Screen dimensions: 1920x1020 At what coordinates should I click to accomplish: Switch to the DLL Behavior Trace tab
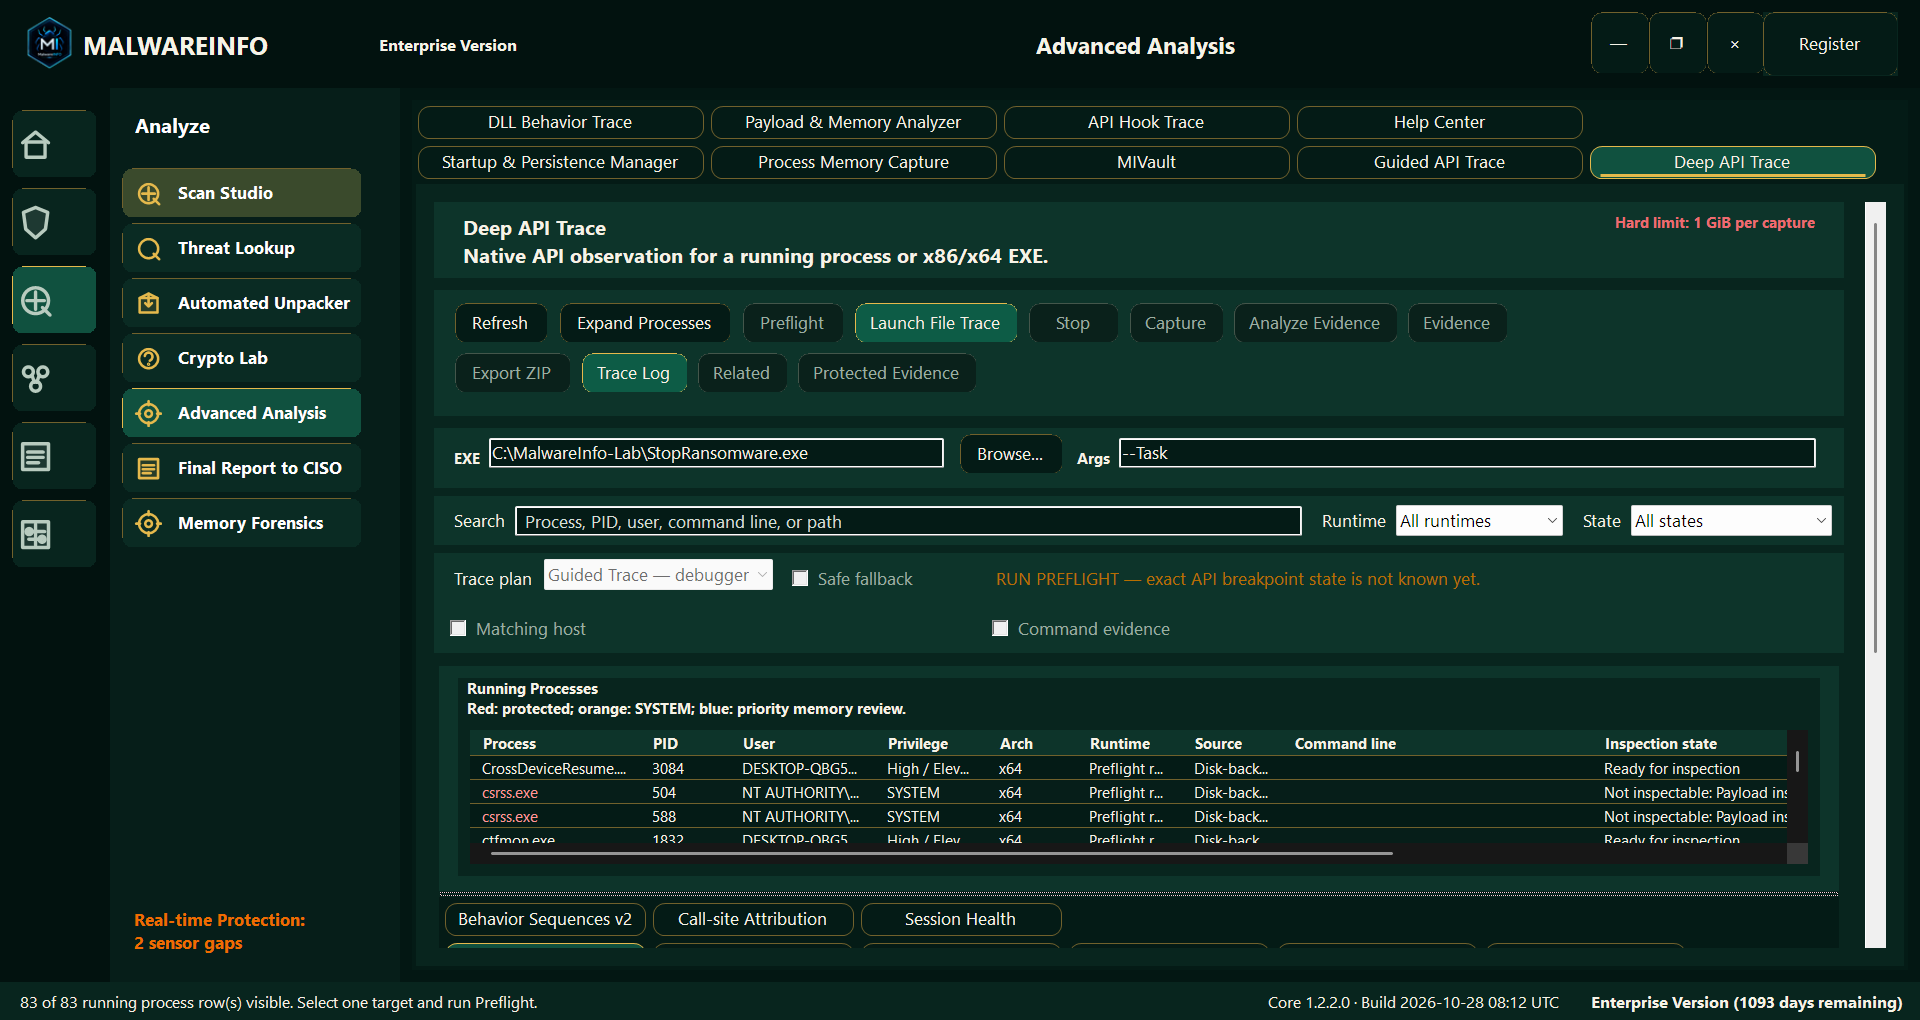click(x=560, y=122)
